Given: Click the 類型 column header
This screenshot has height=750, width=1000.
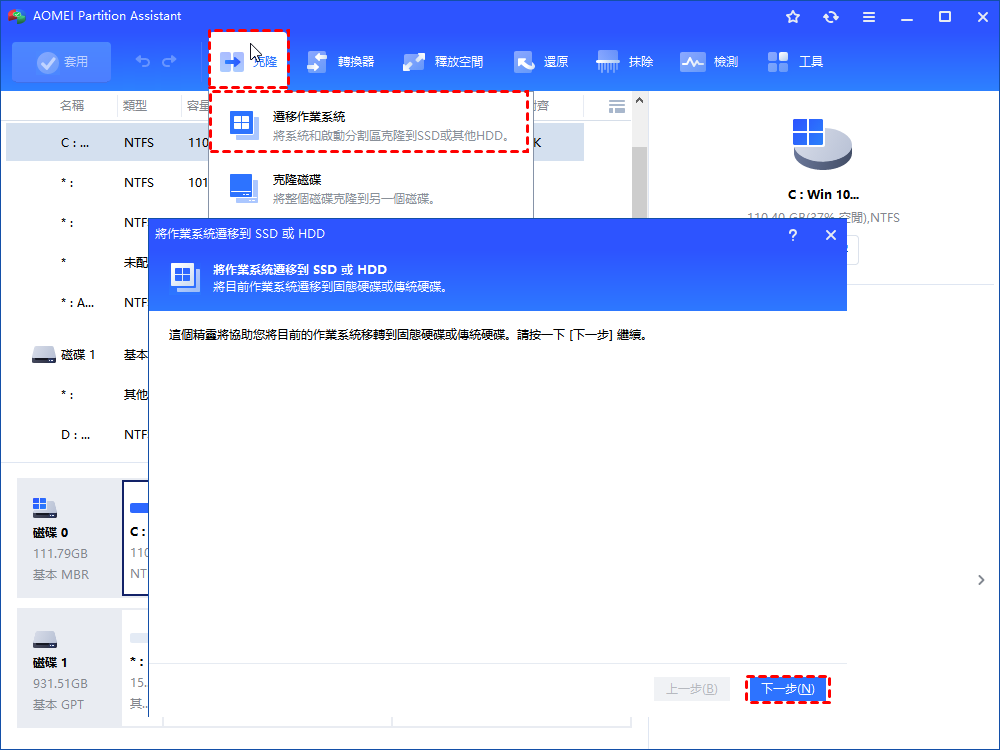Looking at the screenshot, I should [x=135, y=105].
